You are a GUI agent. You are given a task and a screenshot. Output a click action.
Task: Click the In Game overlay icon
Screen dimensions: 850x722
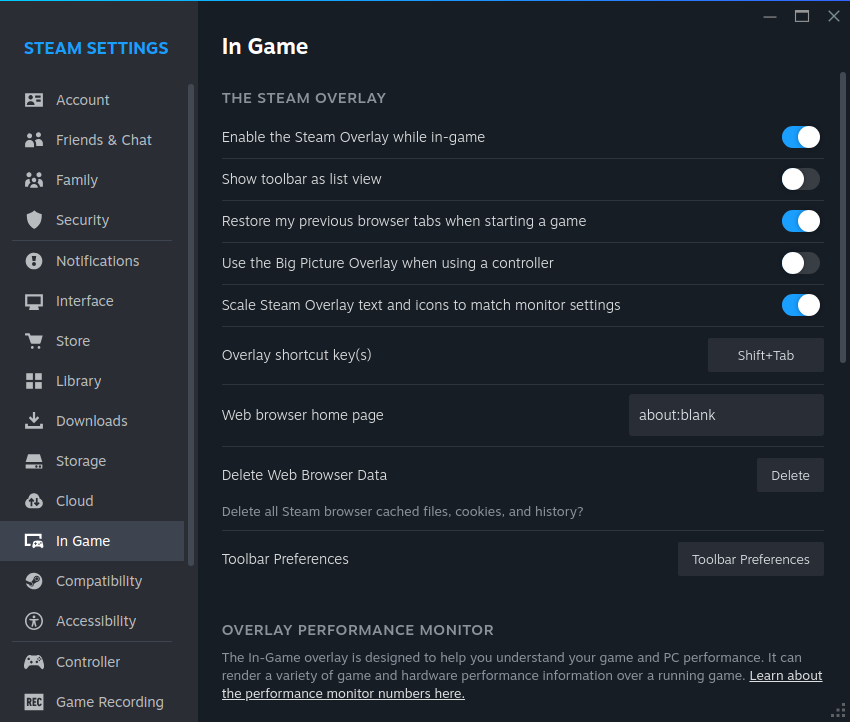click(34, 541)
